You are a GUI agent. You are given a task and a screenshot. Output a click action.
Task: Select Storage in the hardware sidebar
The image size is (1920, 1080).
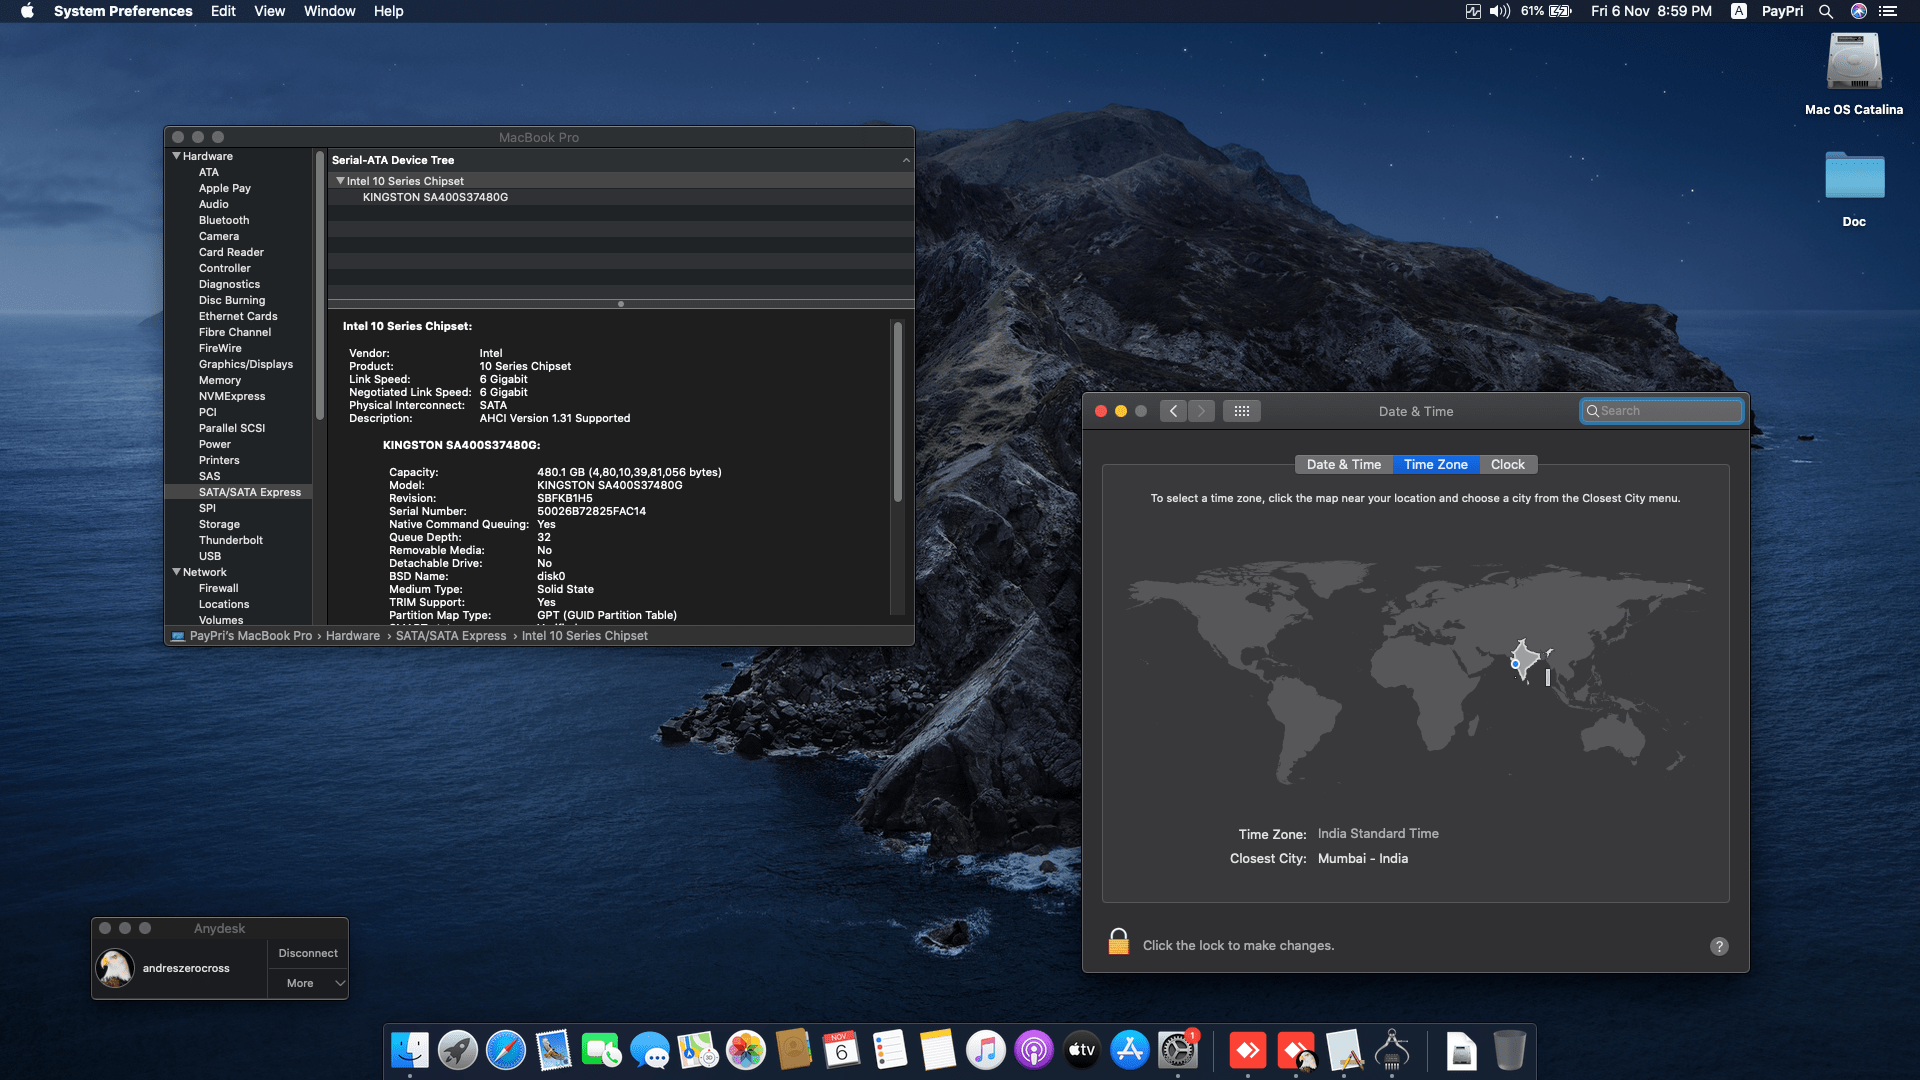pos(219,524)
